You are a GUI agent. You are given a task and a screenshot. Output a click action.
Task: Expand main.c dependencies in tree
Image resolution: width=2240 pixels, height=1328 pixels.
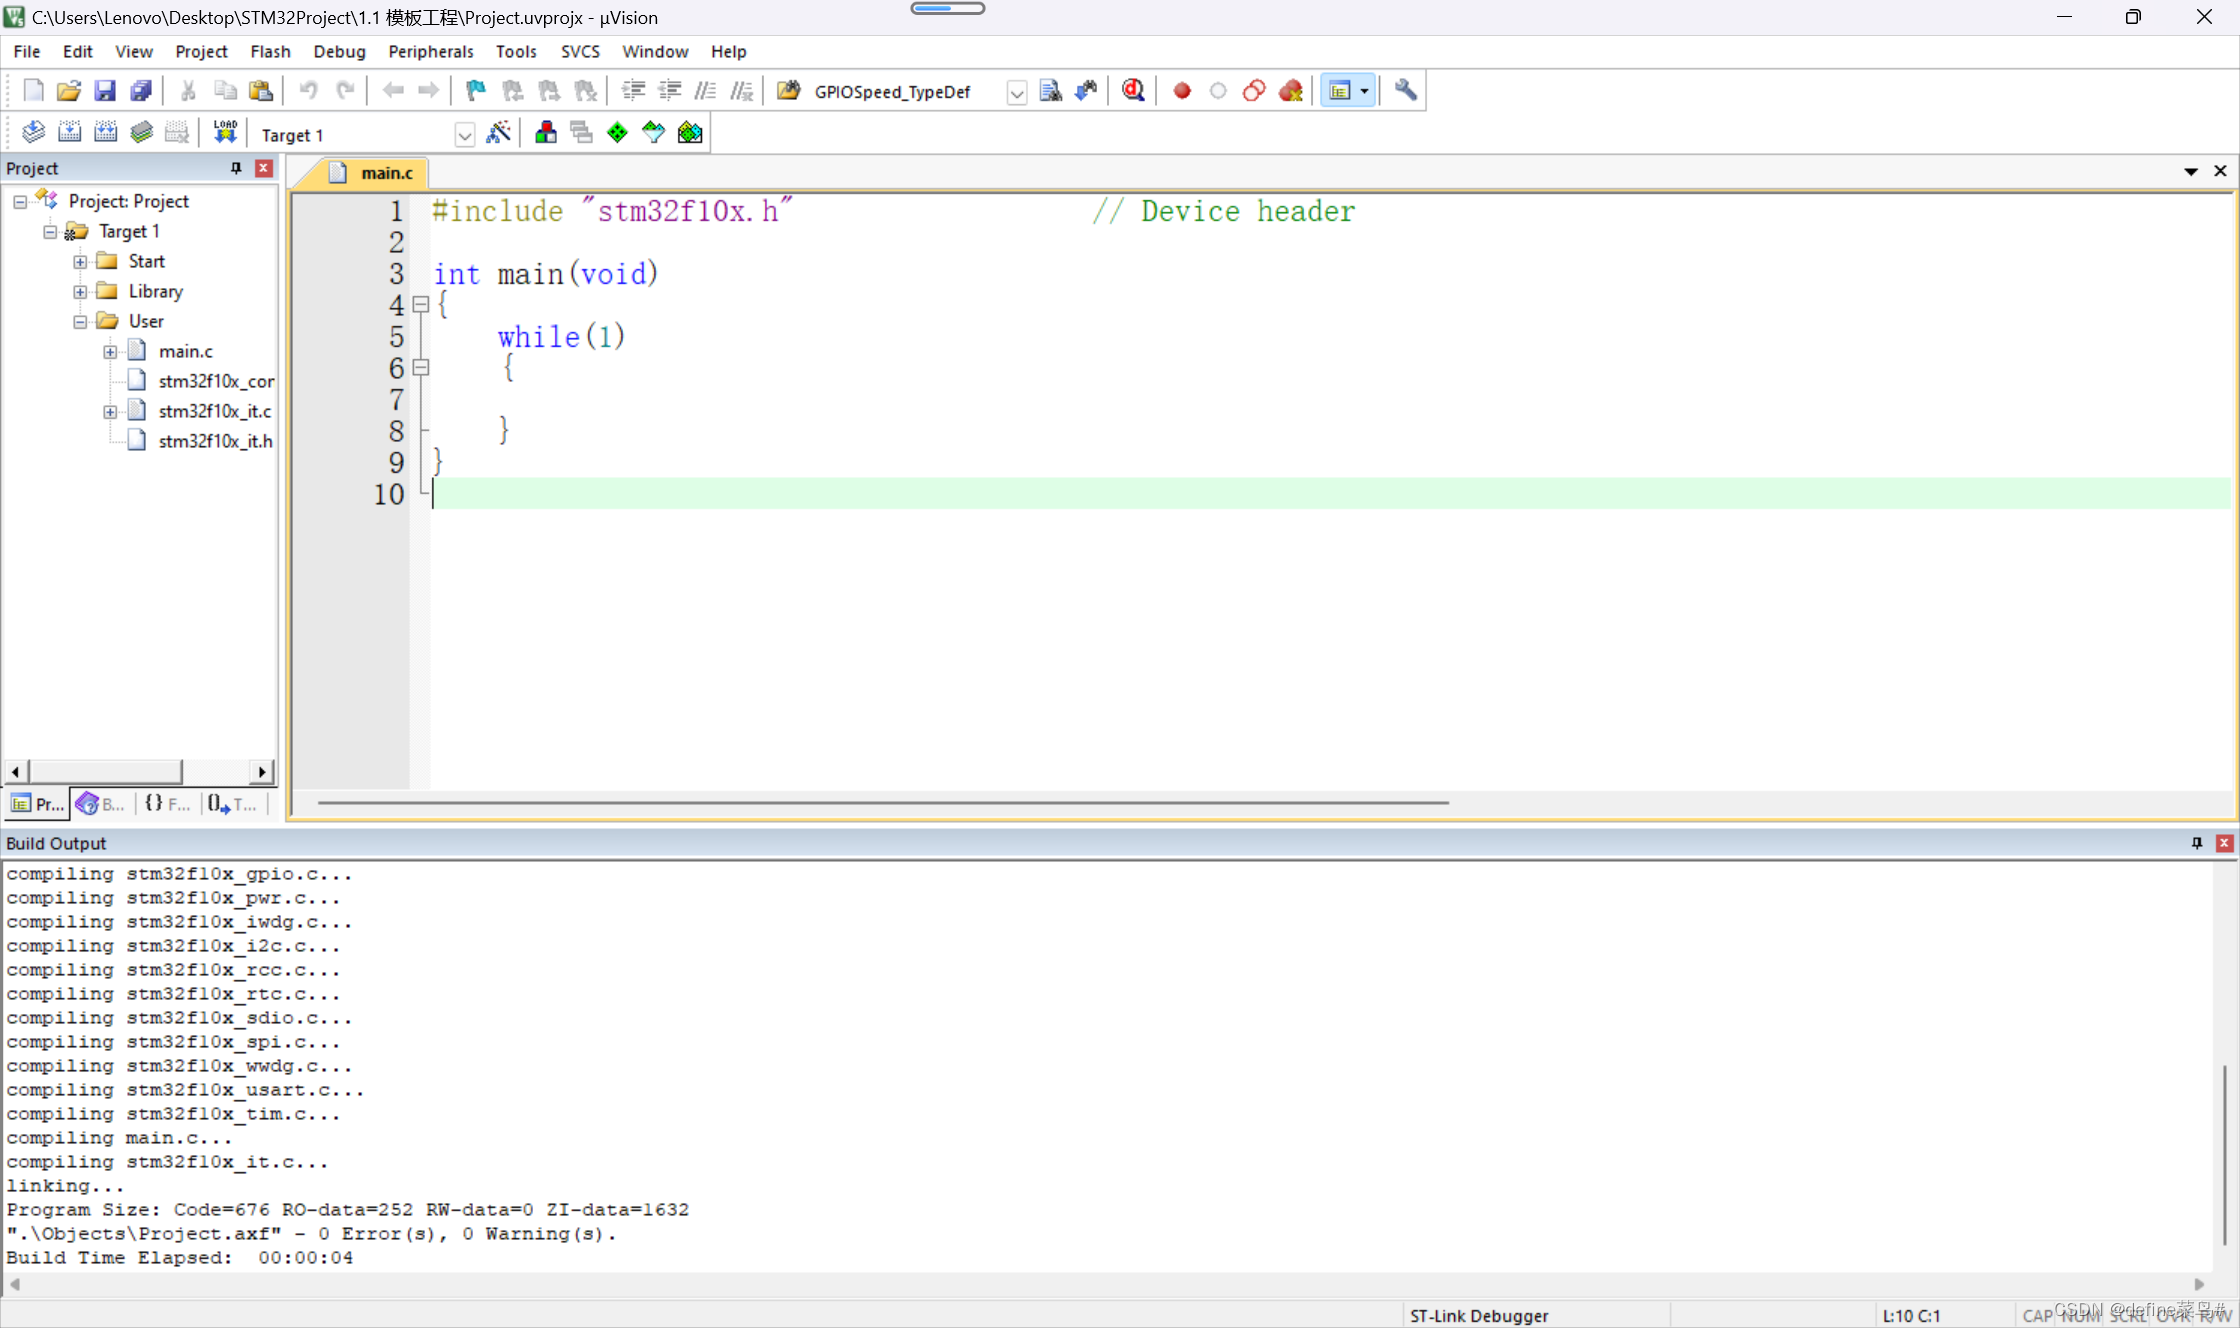tap(110, 352)
